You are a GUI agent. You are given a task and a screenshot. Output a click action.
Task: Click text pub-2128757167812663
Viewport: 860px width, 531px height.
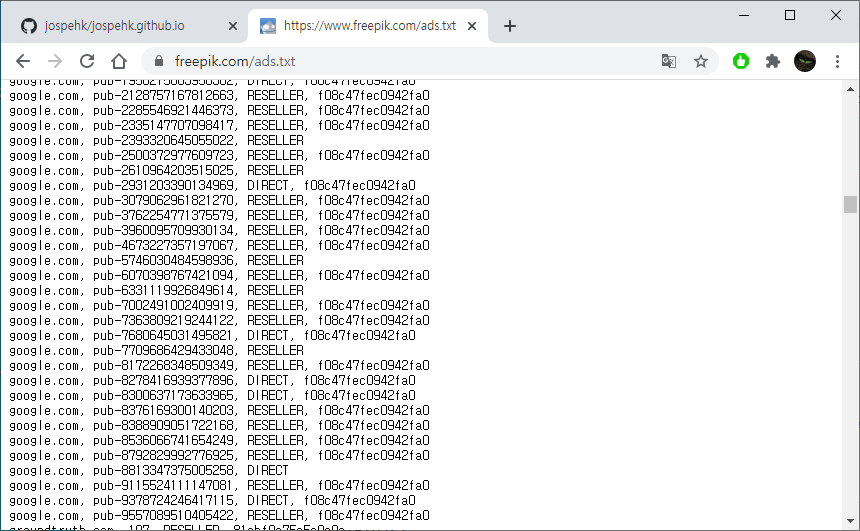pyautogui.click(x=165, y=95)
